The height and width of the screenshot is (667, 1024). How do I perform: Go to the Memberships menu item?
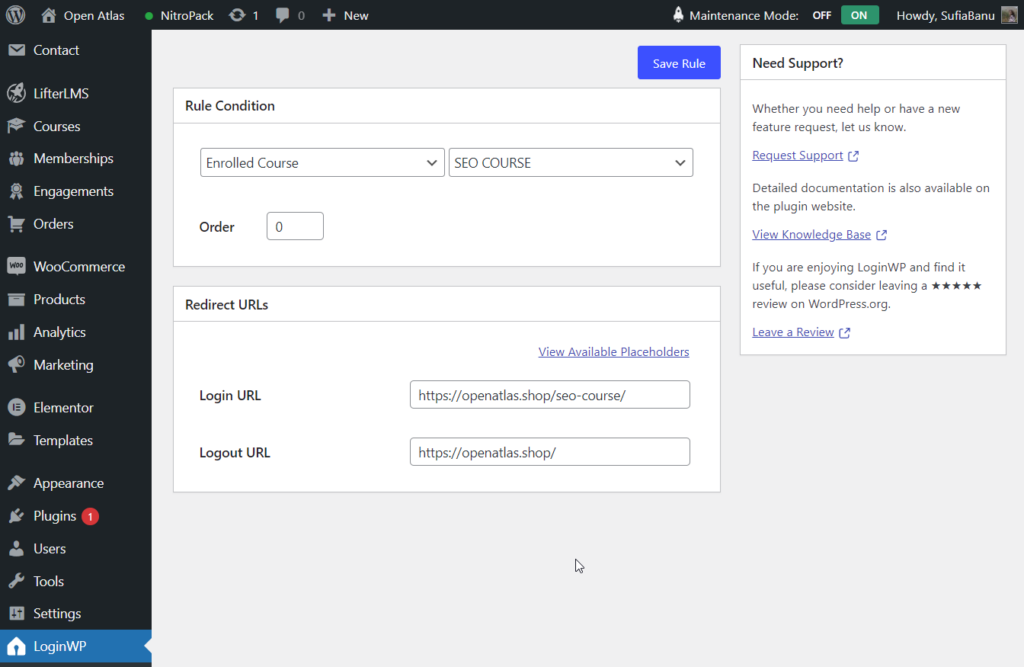click(x=76, y=158)
